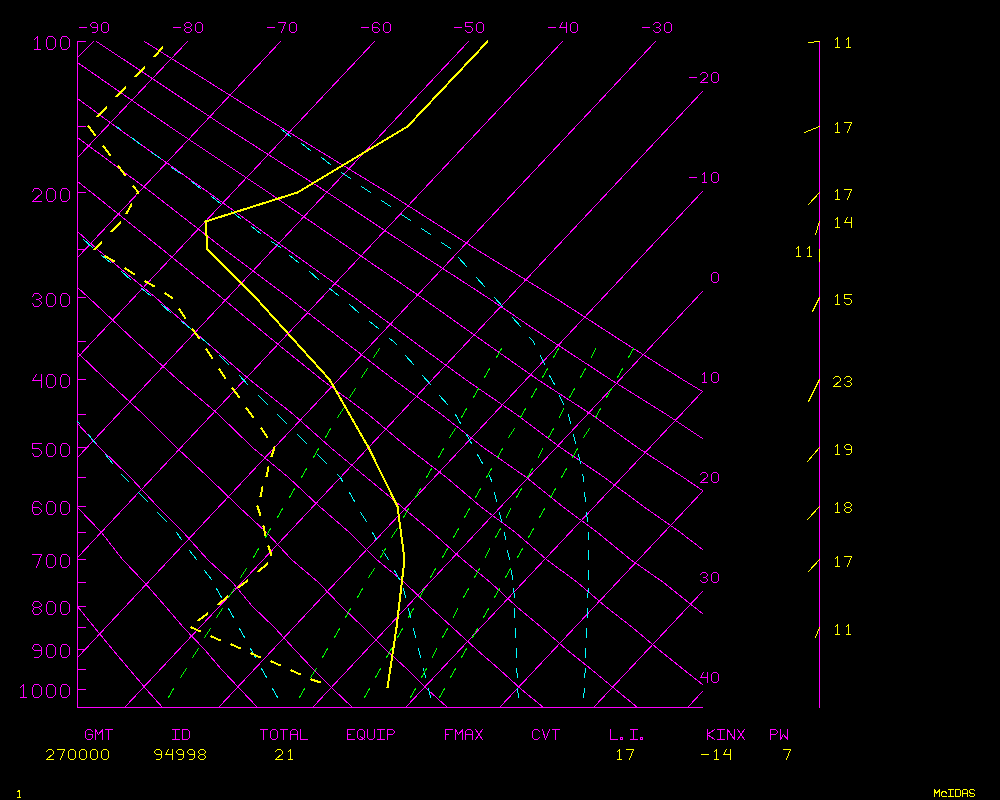The height and width of the screenshot is (800, 1000).
Task: Click the wind barb next to speed 19
Action: [x=814, y=455]
